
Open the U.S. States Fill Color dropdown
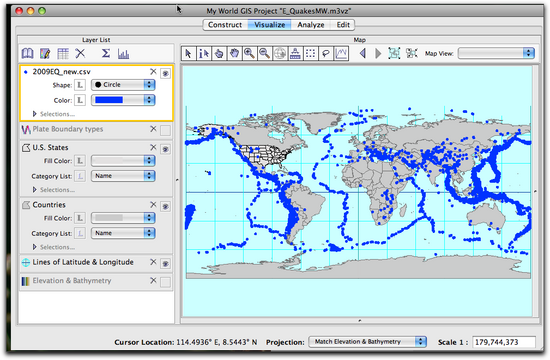[x=123, y=161]
